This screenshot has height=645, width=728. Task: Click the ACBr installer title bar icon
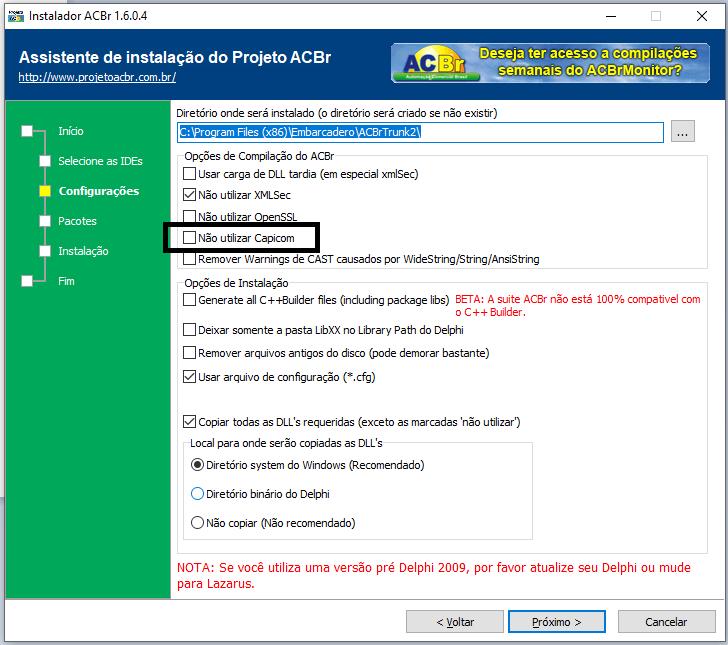coord(16,16)
